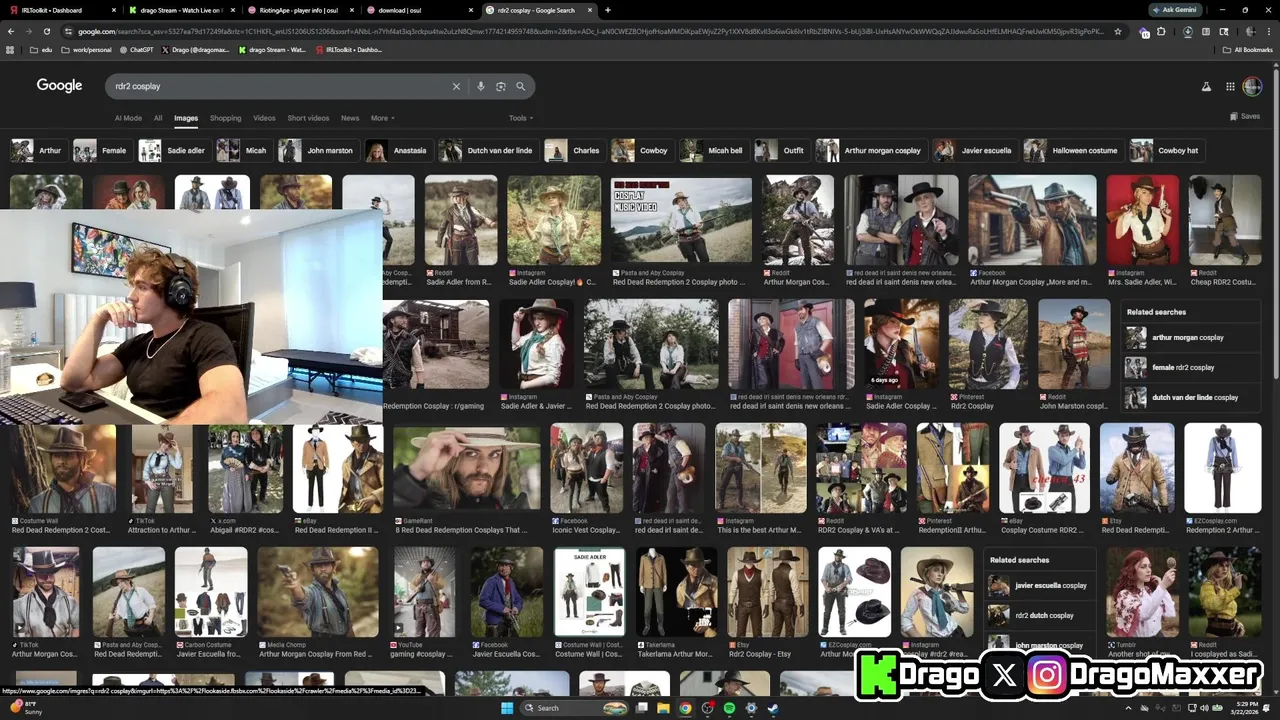
Task: Open the Search Labs flask icon
Action: 1206,86
